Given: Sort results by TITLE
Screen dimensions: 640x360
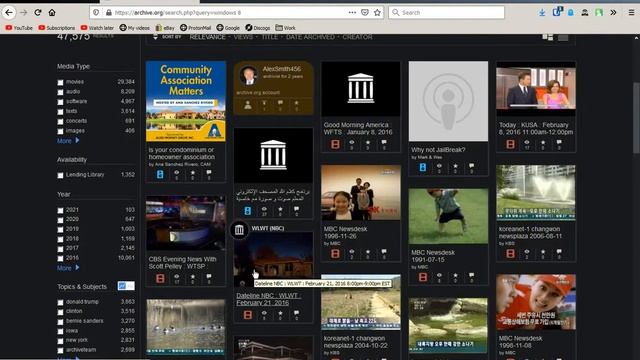Looking at the screenshot, I should [269, 37].
